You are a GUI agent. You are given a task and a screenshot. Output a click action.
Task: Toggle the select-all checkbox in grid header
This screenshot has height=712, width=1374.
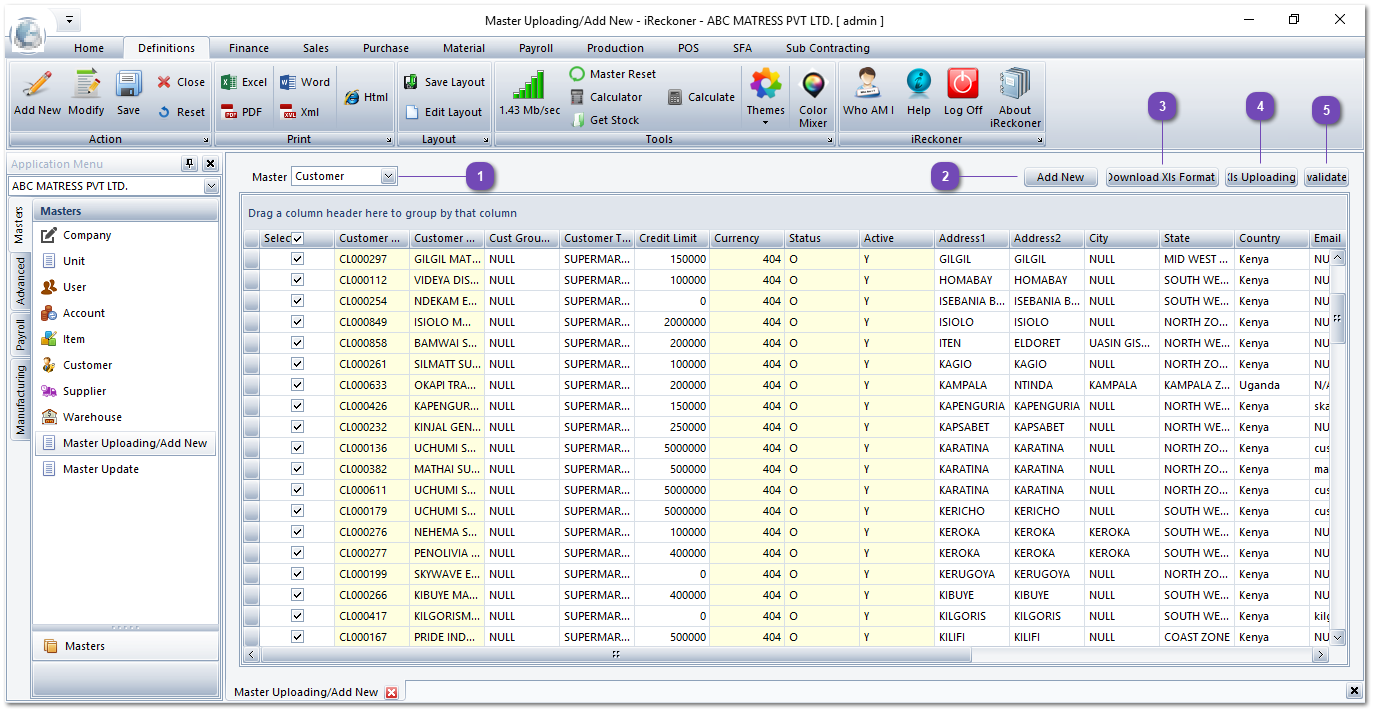tap(297, 239)
